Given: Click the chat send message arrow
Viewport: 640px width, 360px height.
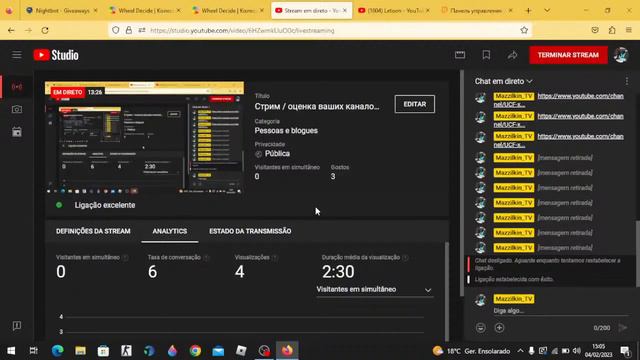Looking at the screenshot, I should [622, 327].
